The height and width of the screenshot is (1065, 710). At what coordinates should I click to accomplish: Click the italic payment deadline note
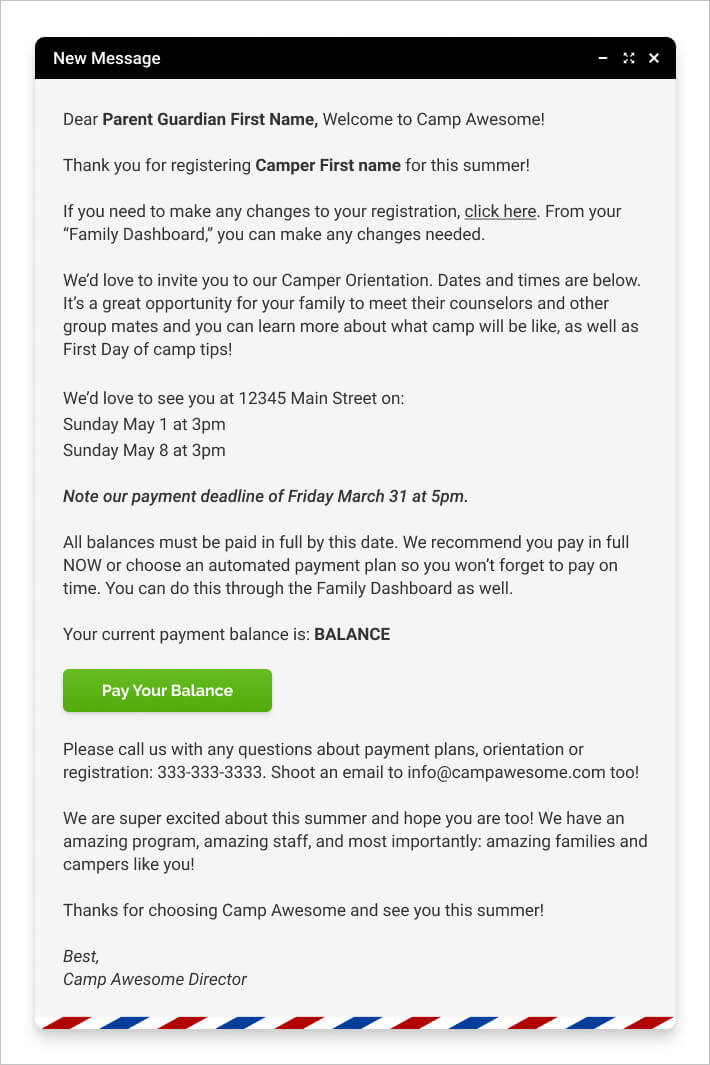(x=265, y=496)
